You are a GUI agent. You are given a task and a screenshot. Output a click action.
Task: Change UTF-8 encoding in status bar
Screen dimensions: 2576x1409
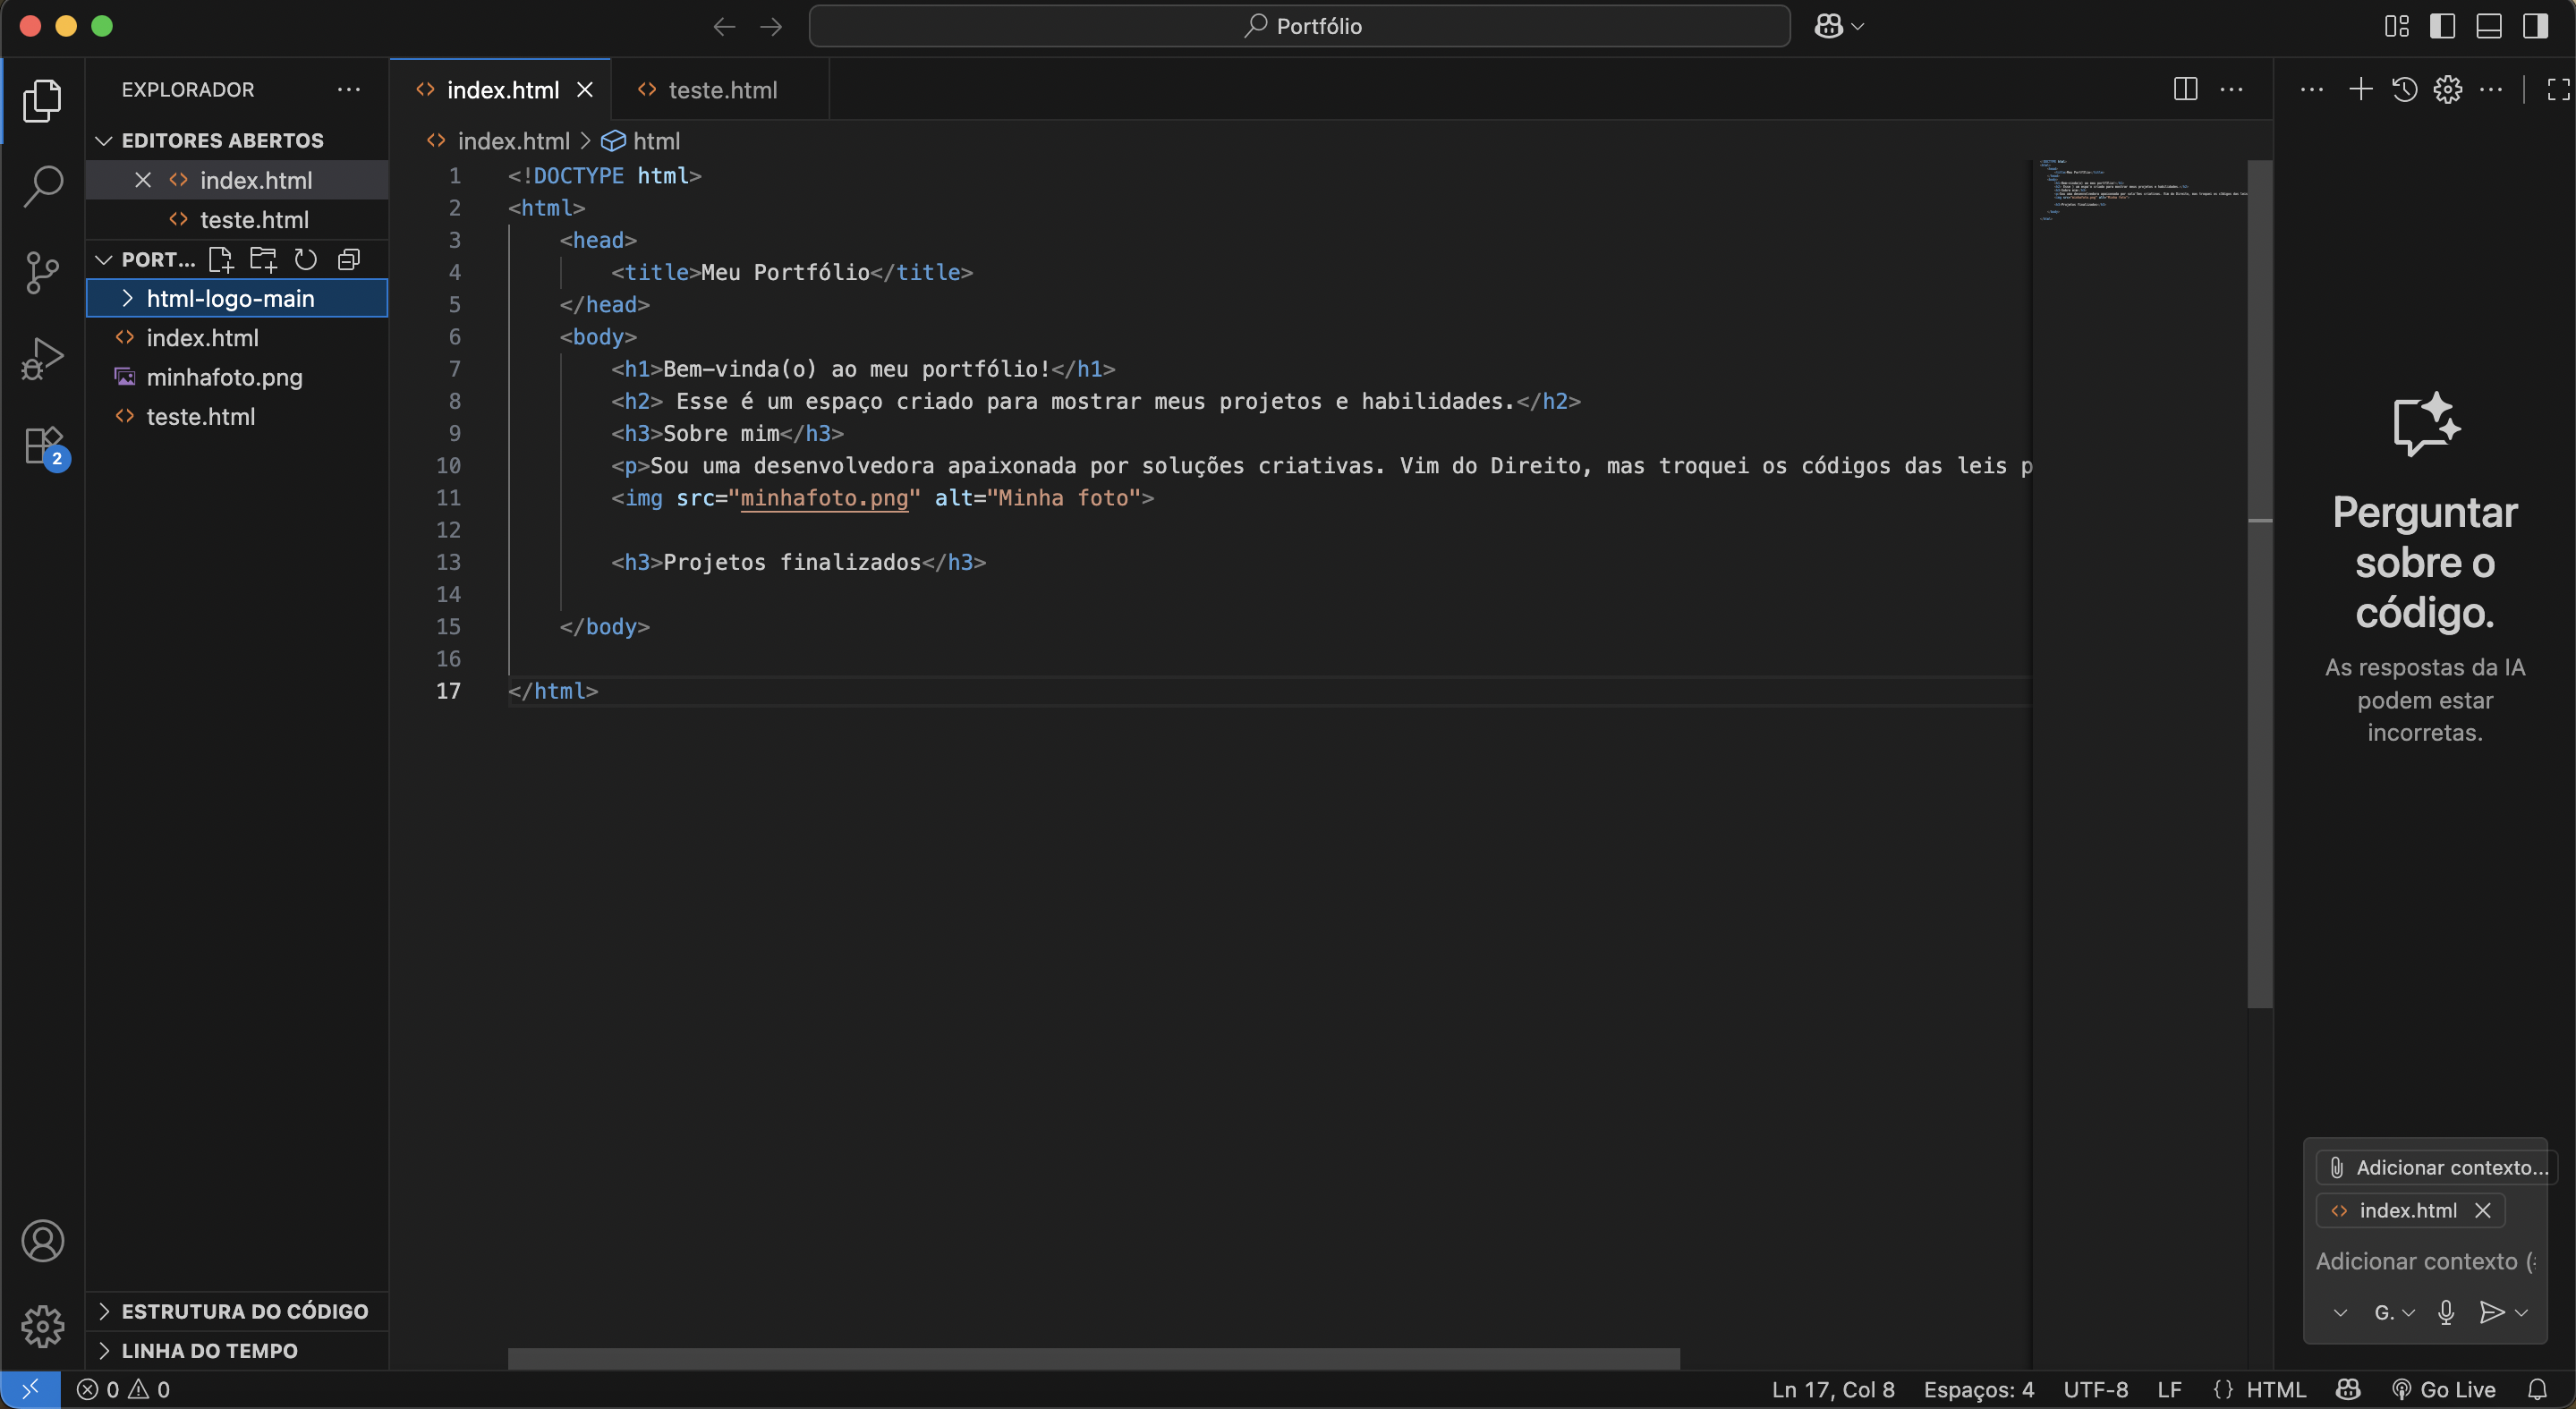click(x=2095, y=1389)
